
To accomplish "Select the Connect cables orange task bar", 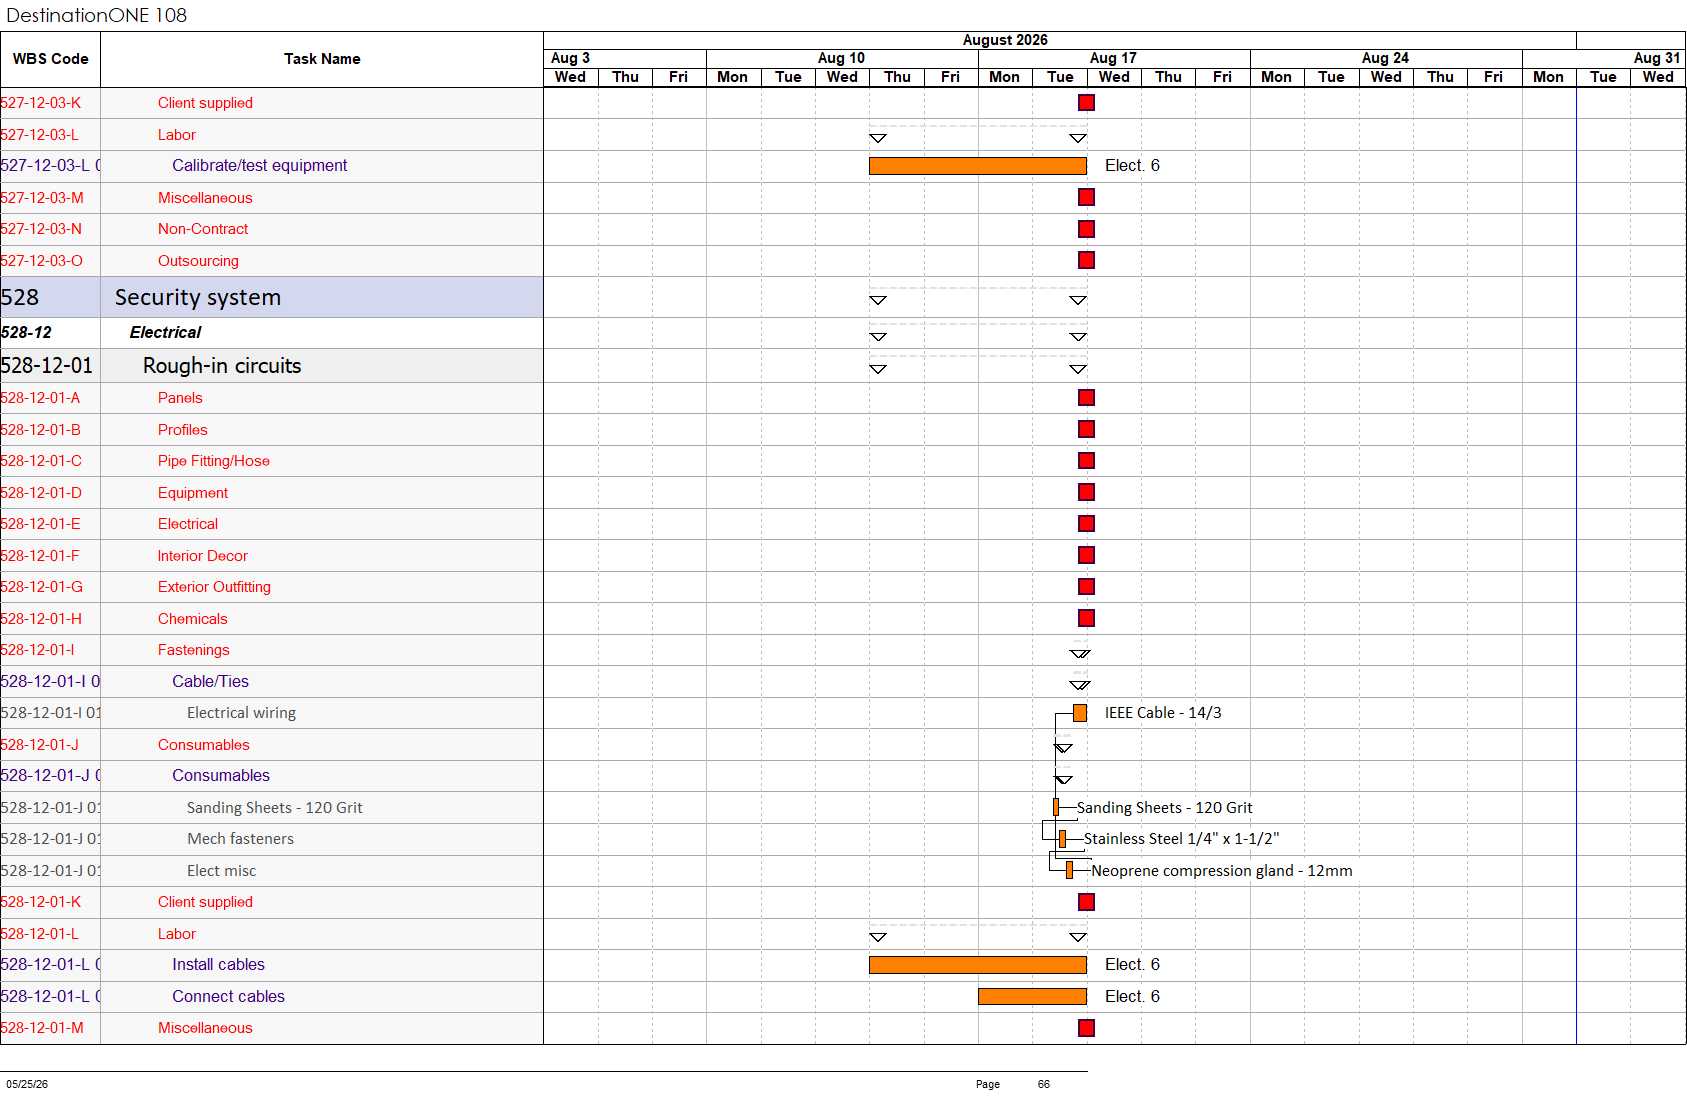I will point(1032,996).
